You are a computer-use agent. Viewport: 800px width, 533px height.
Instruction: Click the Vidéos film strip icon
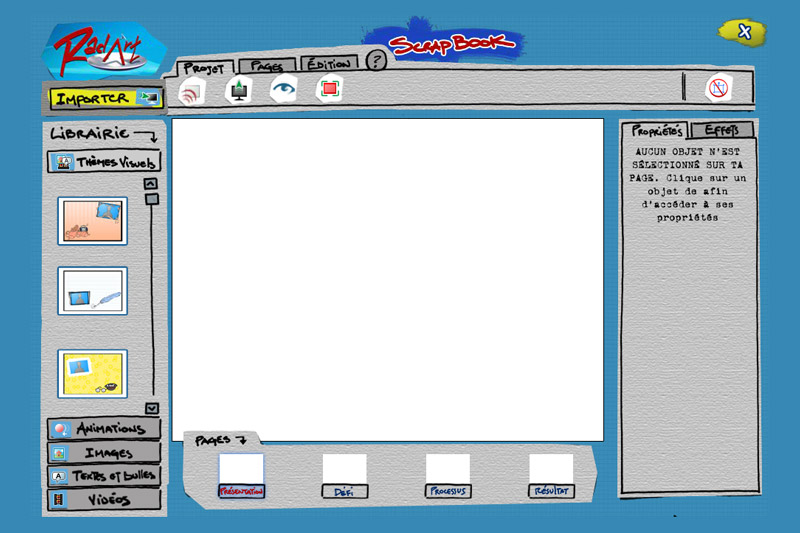point(59,500)
